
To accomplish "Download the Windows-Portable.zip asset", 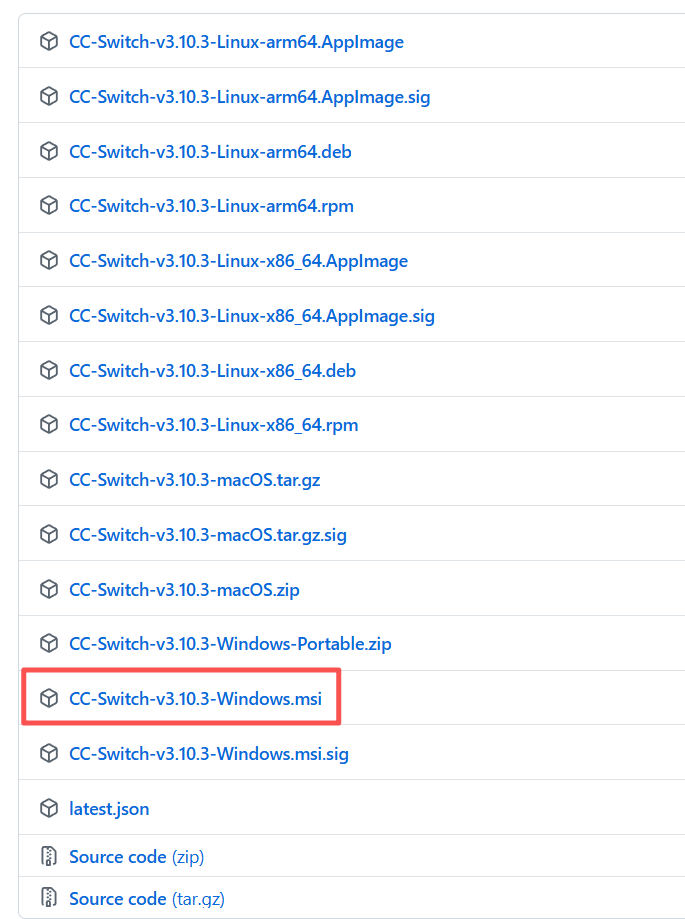I will click(x=230, y=644).
